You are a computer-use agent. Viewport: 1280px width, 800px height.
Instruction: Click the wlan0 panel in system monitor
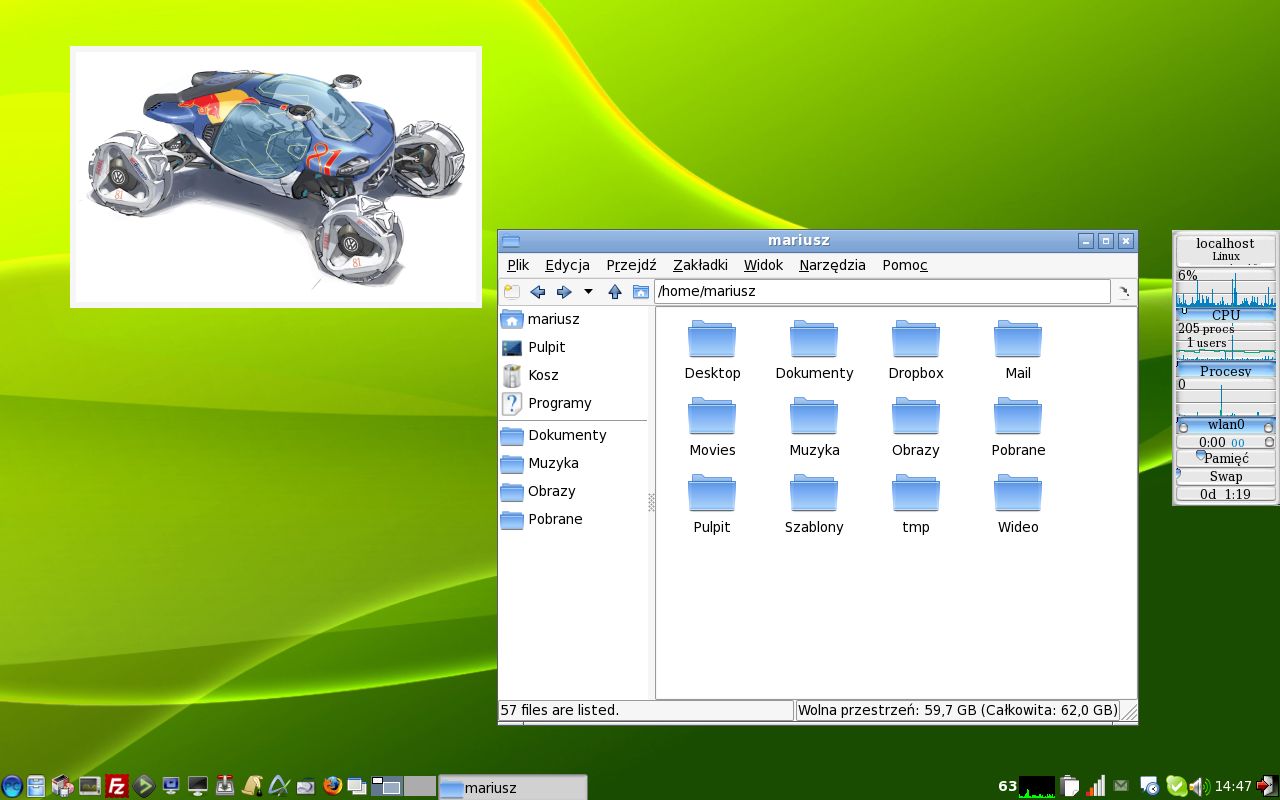1226,425
